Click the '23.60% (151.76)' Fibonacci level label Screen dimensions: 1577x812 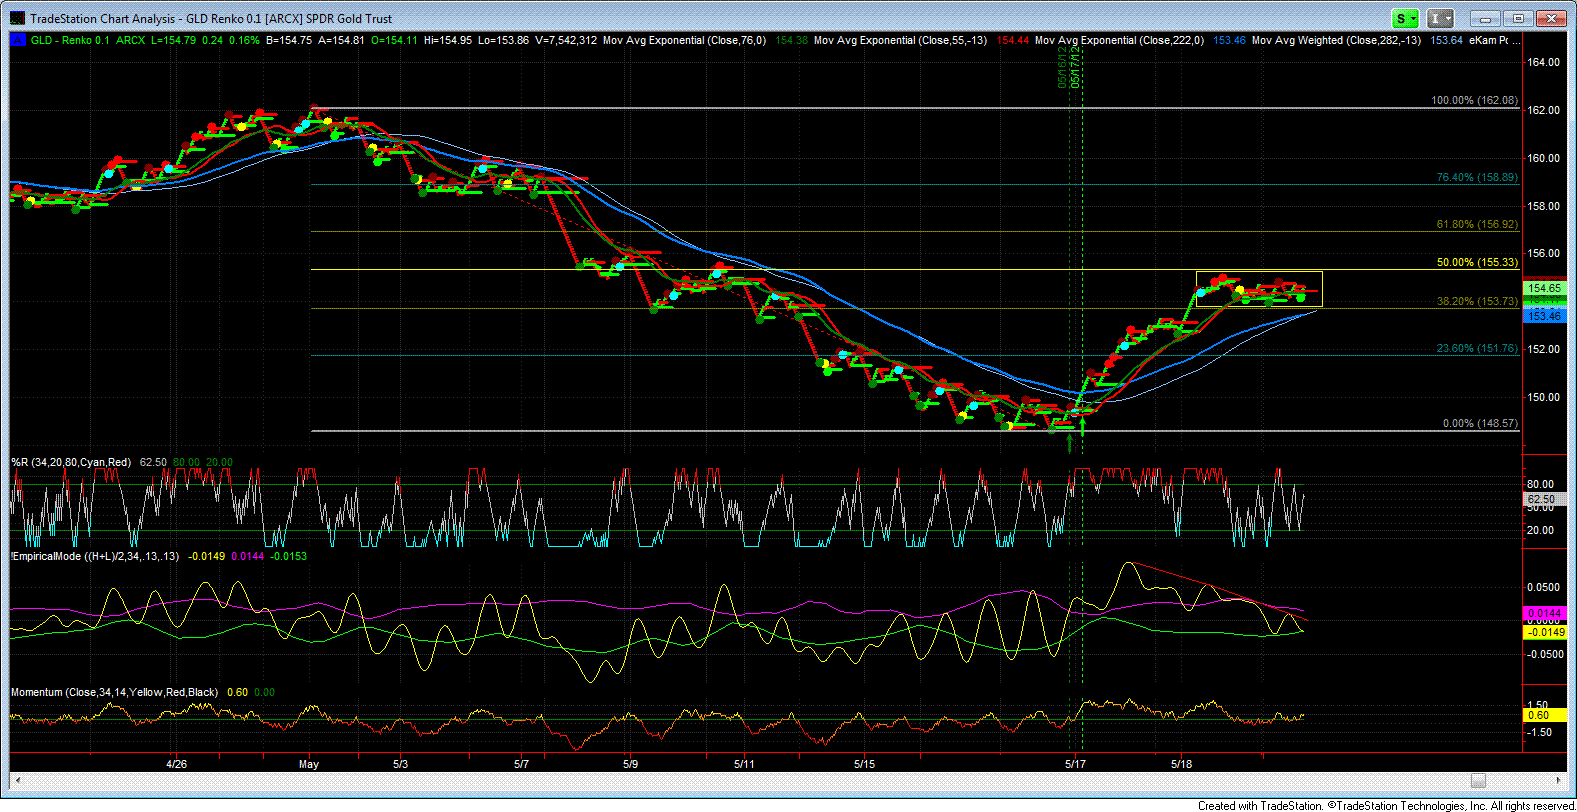coord(1477,348)
